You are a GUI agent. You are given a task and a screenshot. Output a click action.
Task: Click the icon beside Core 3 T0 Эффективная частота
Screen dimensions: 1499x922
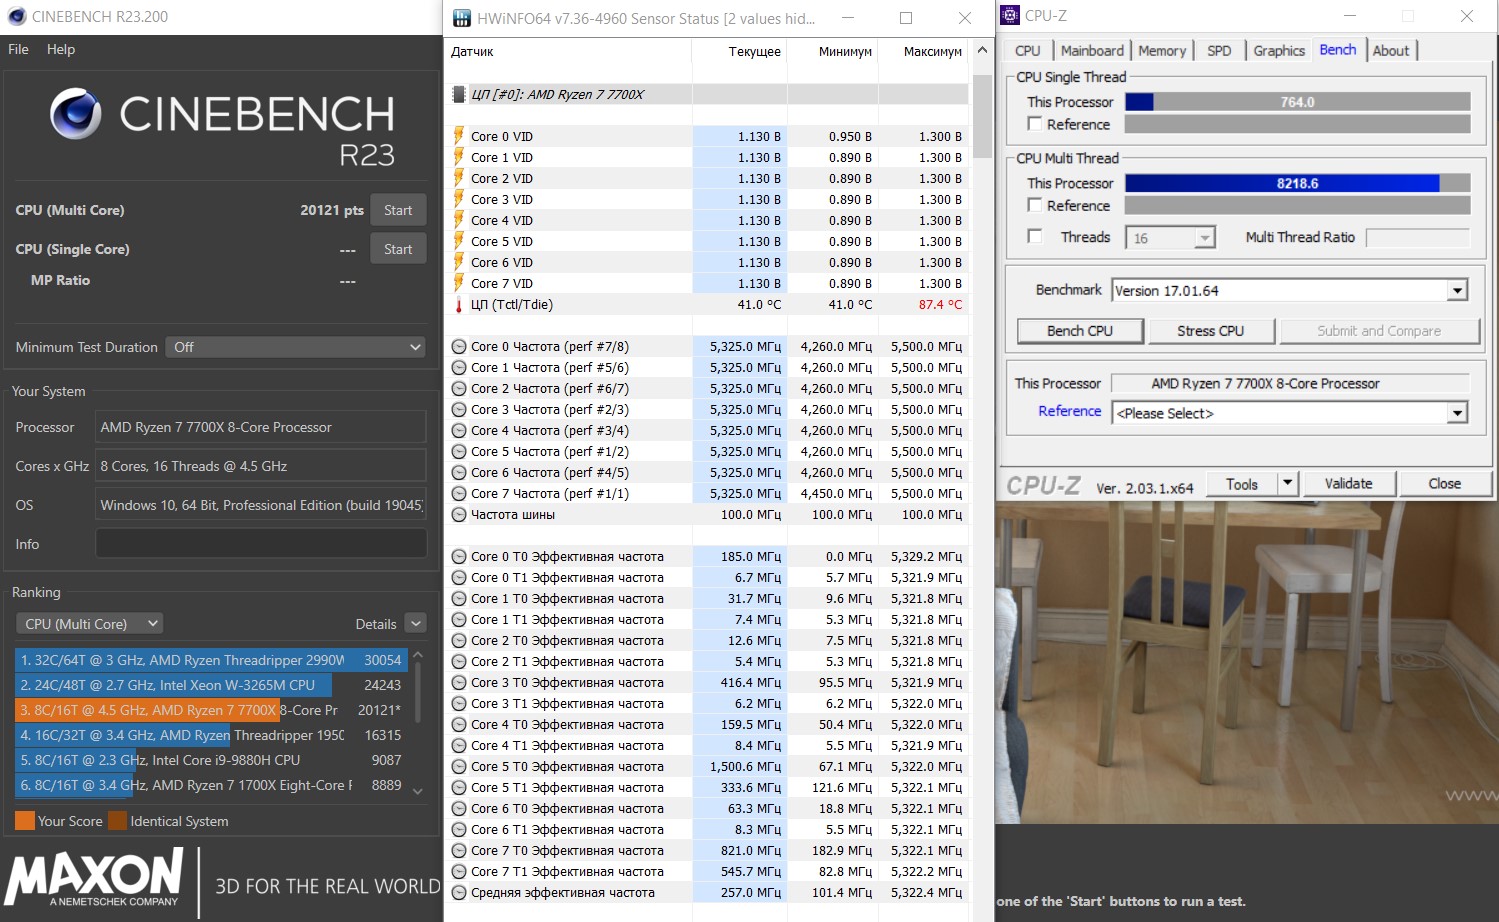[459, 683]
